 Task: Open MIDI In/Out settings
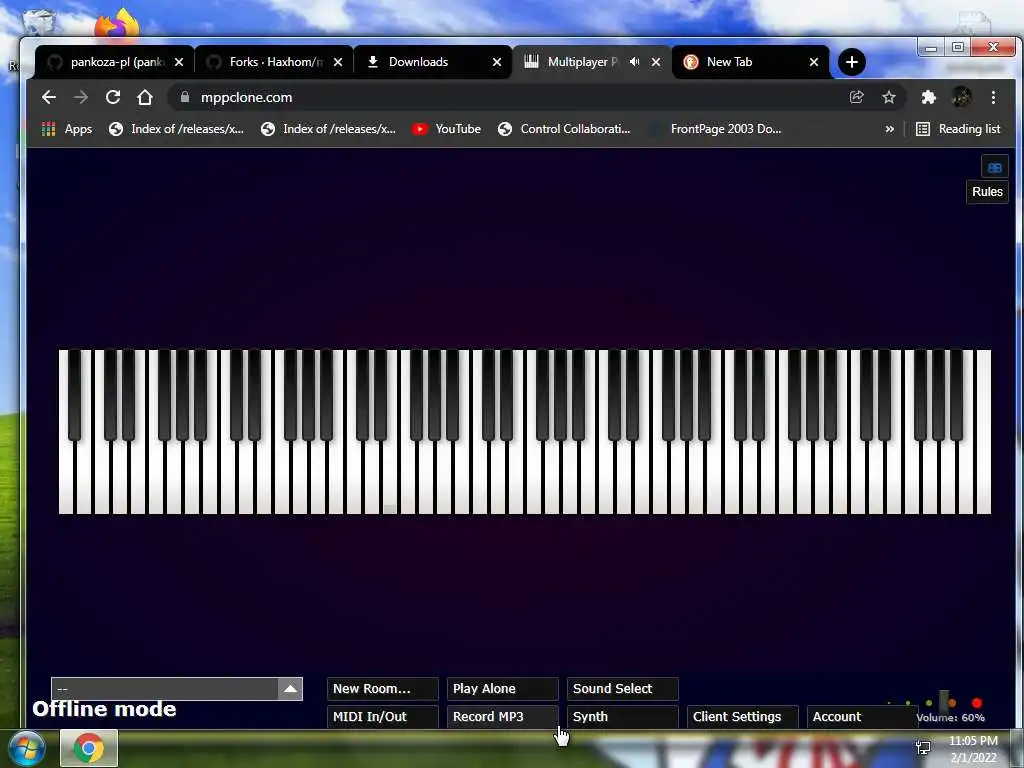(382, 716)
